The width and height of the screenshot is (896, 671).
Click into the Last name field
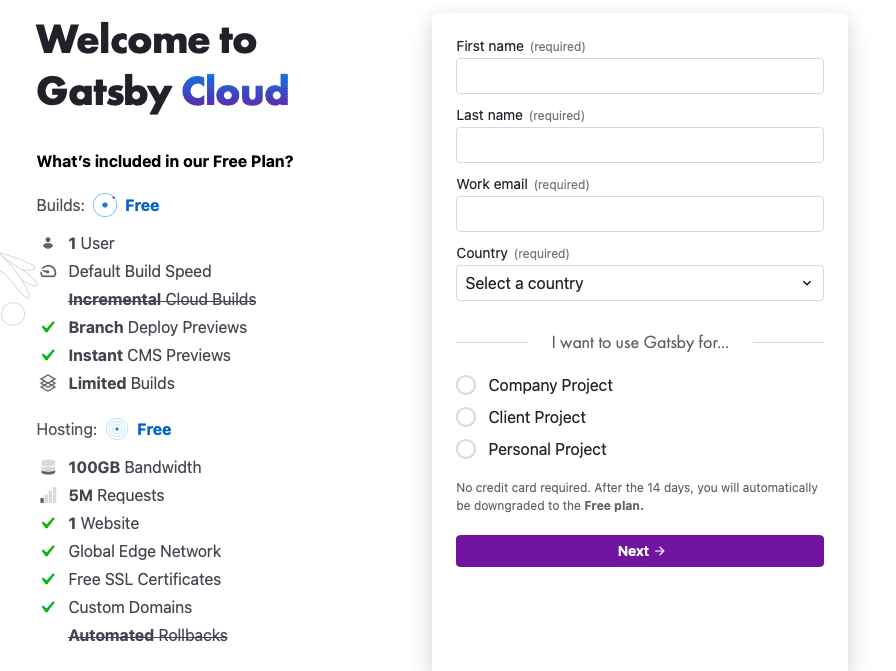(x=639, y=145)
